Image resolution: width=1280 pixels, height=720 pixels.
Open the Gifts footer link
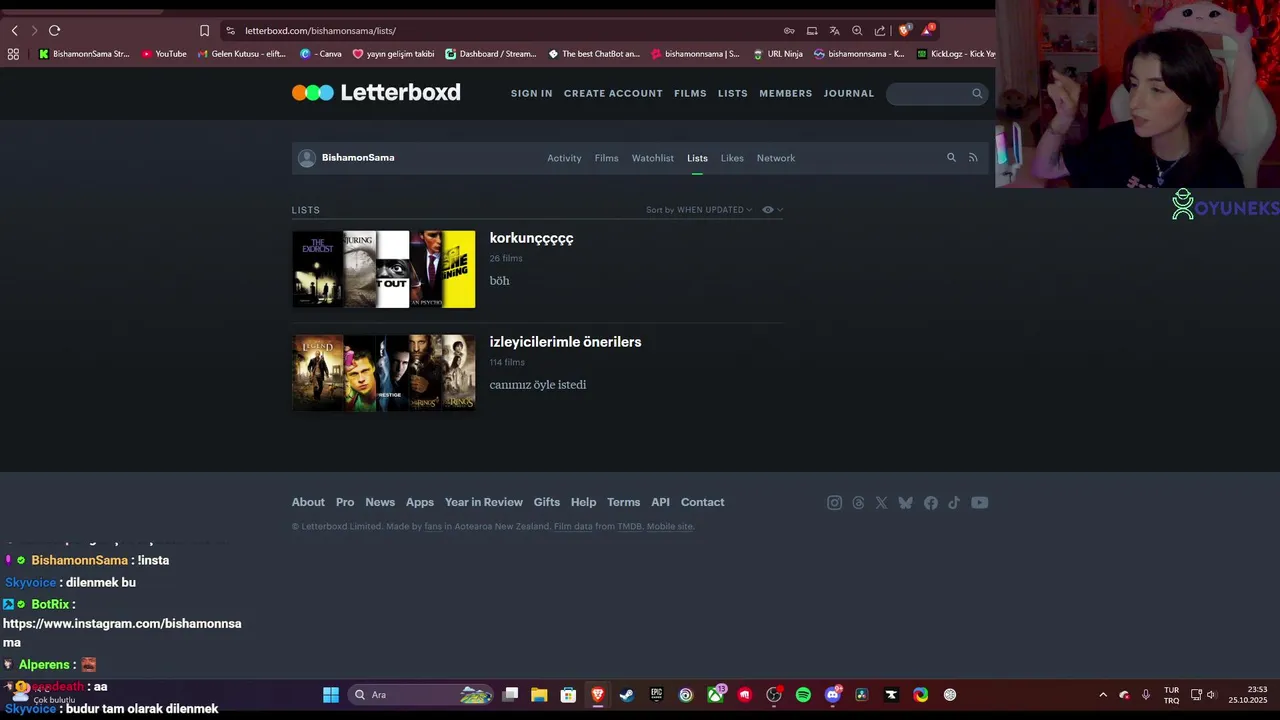547,502
